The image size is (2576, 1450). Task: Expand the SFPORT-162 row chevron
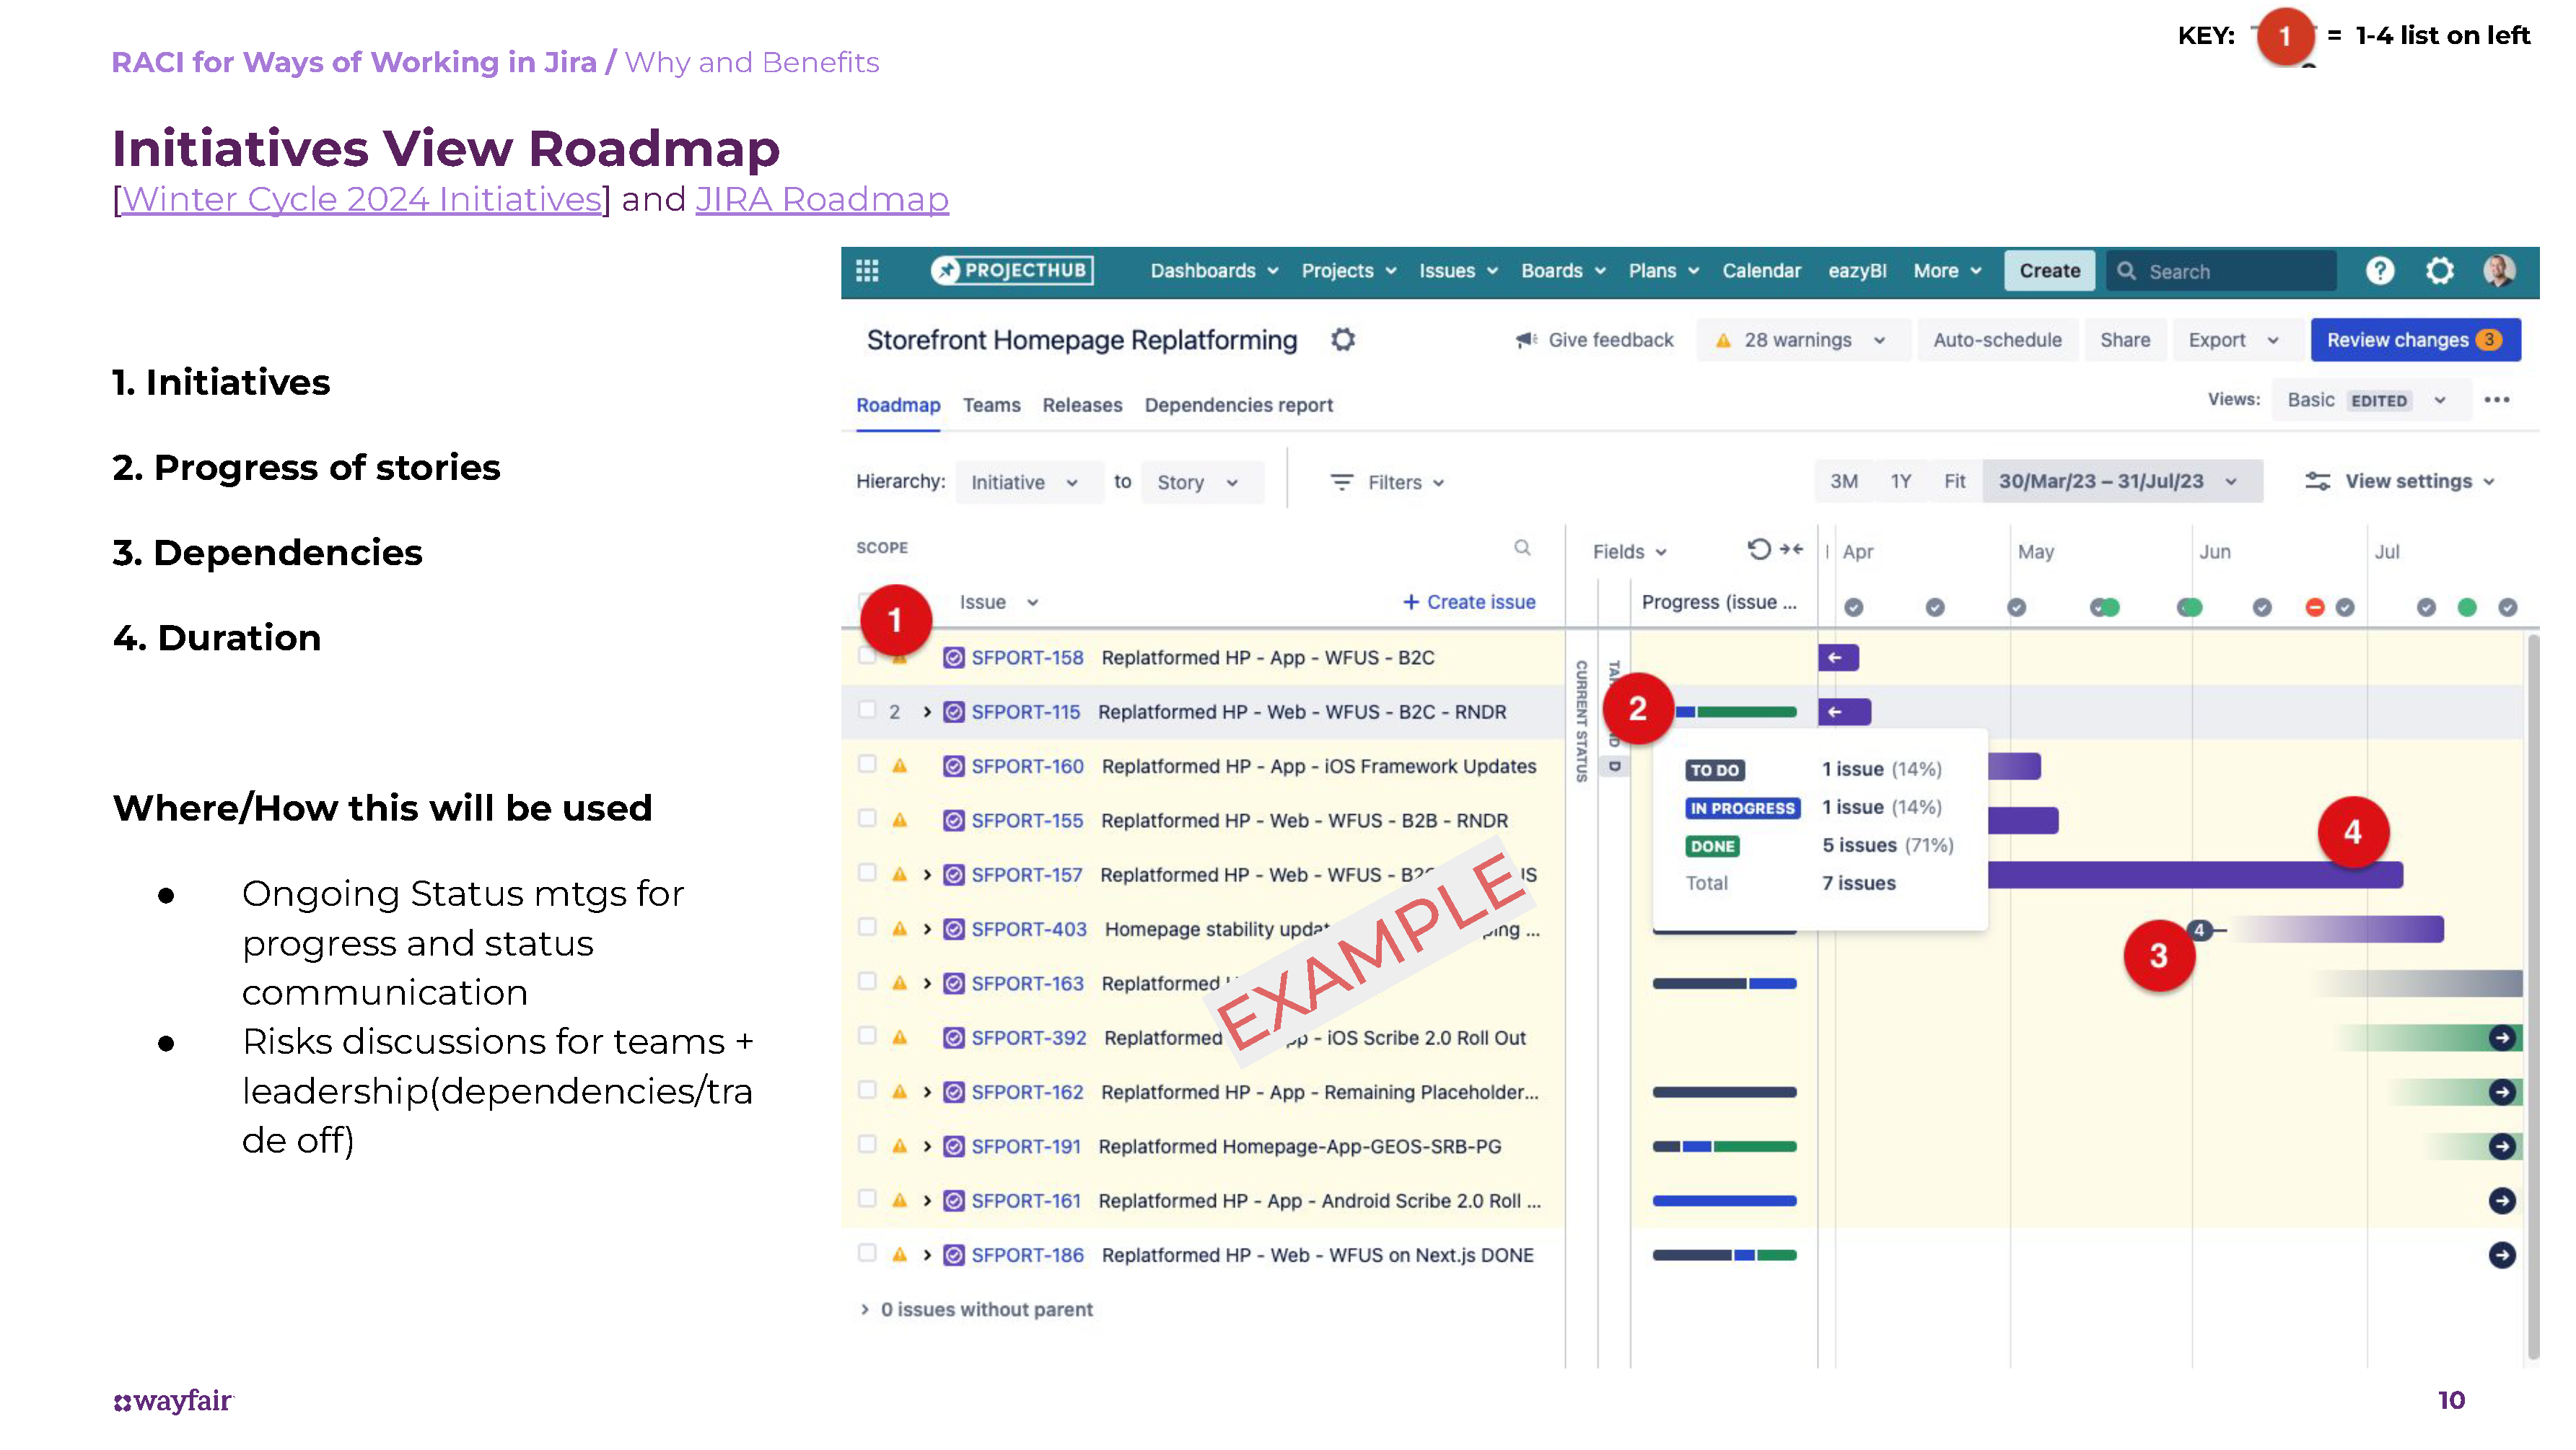tap(927, 1092)
